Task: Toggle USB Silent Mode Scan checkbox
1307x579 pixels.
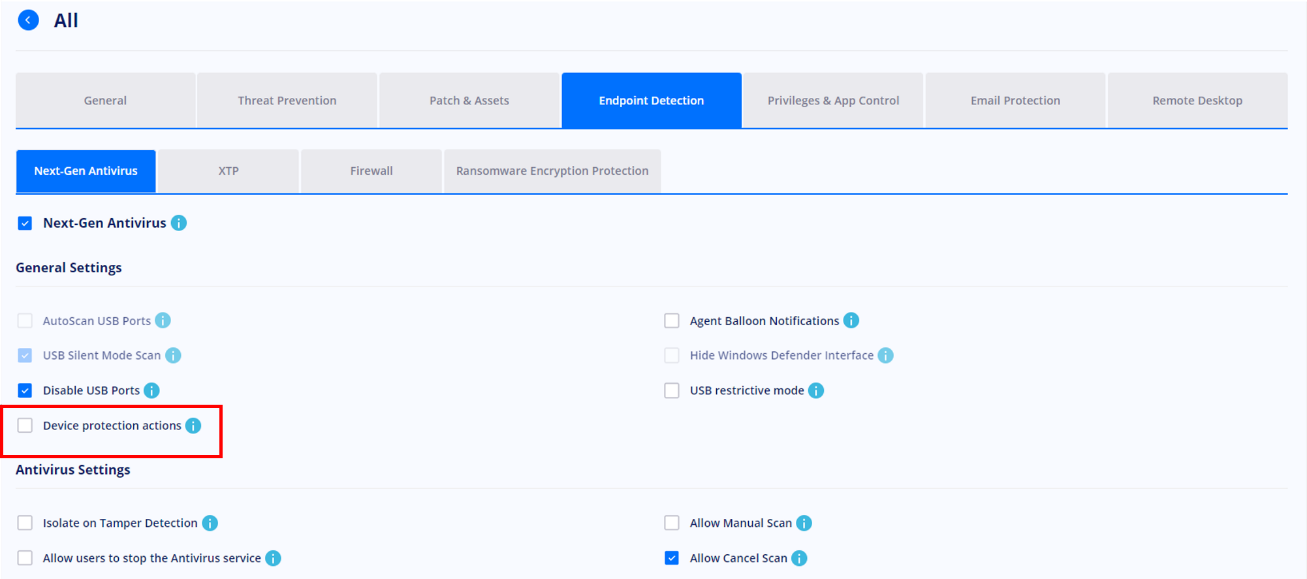Action: (25, 356)
